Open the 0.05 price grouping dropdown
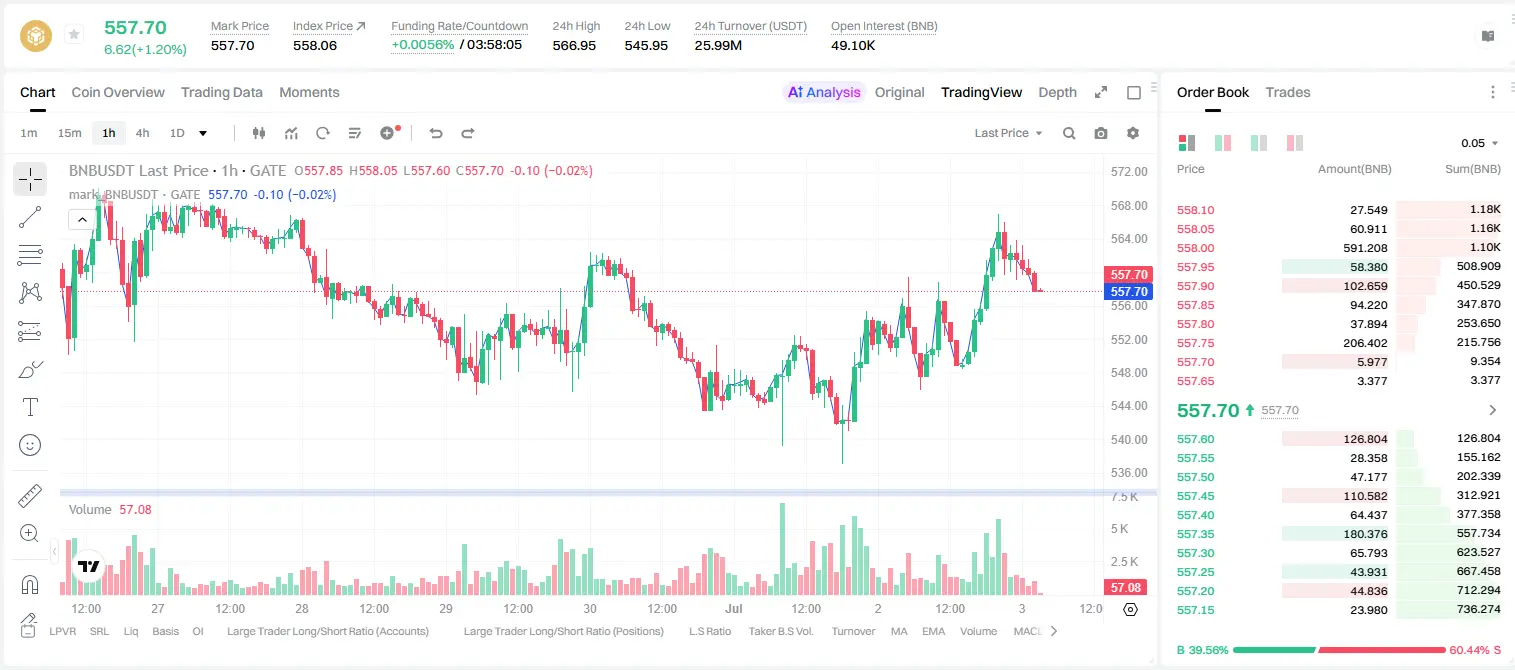Screen dimensions: 1515x670 coord(1480,143)
